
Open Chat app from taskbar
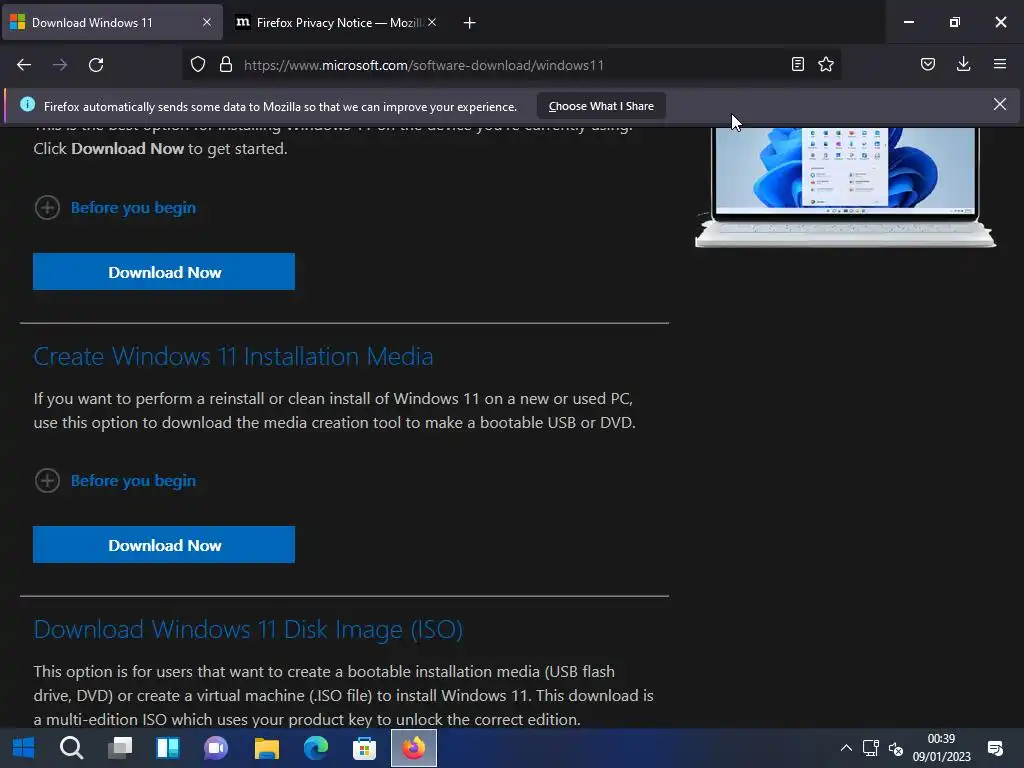[216, 748]
